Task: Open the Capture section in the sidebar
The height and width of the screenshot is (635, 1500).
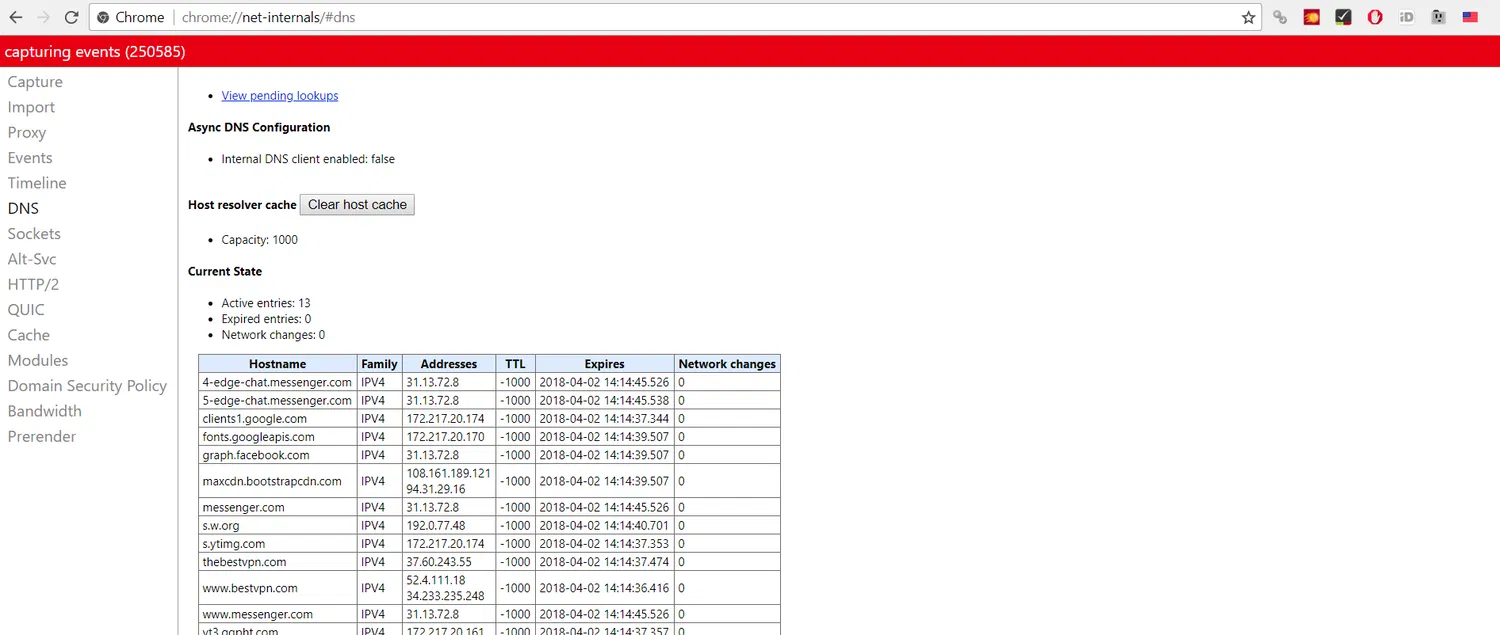Action: pos(35,82)
